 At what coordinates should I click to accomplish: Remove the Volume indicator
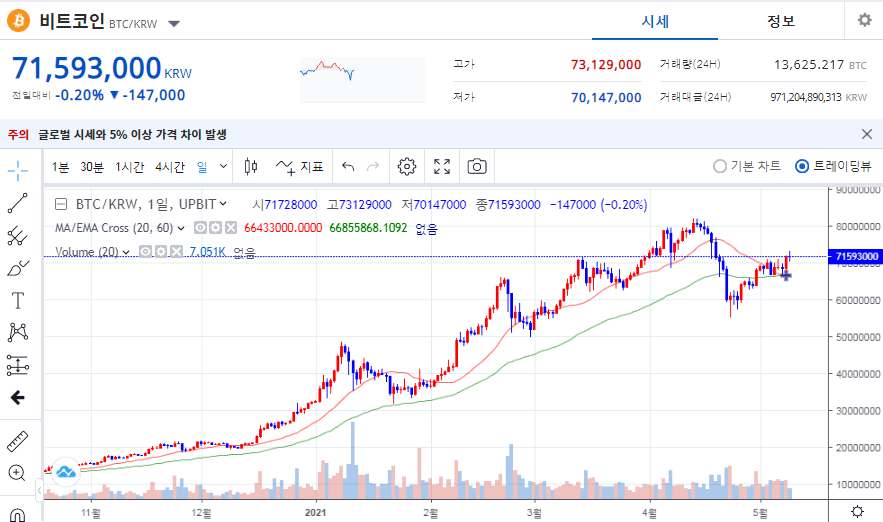[x=177, y=251]
